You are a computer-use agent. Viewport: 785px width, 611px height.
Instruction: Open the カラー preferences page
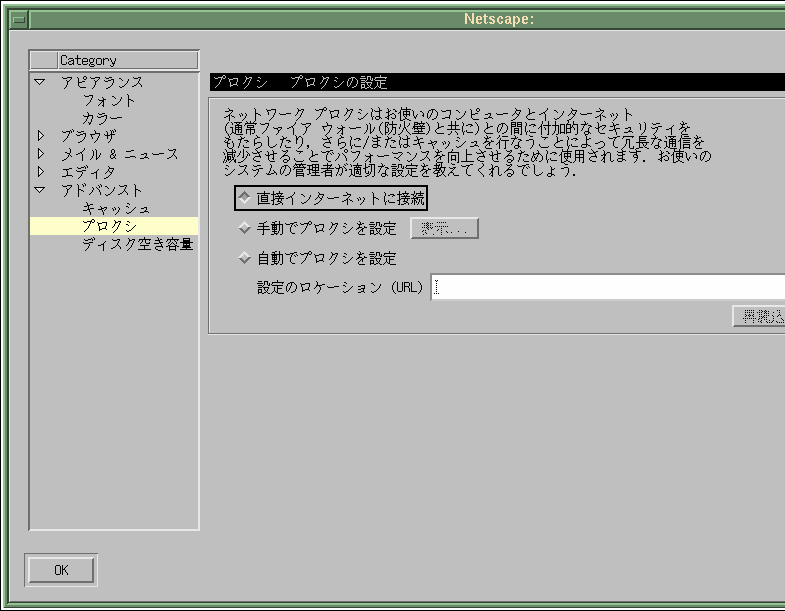pyautogui.click(x=102, y=118)
